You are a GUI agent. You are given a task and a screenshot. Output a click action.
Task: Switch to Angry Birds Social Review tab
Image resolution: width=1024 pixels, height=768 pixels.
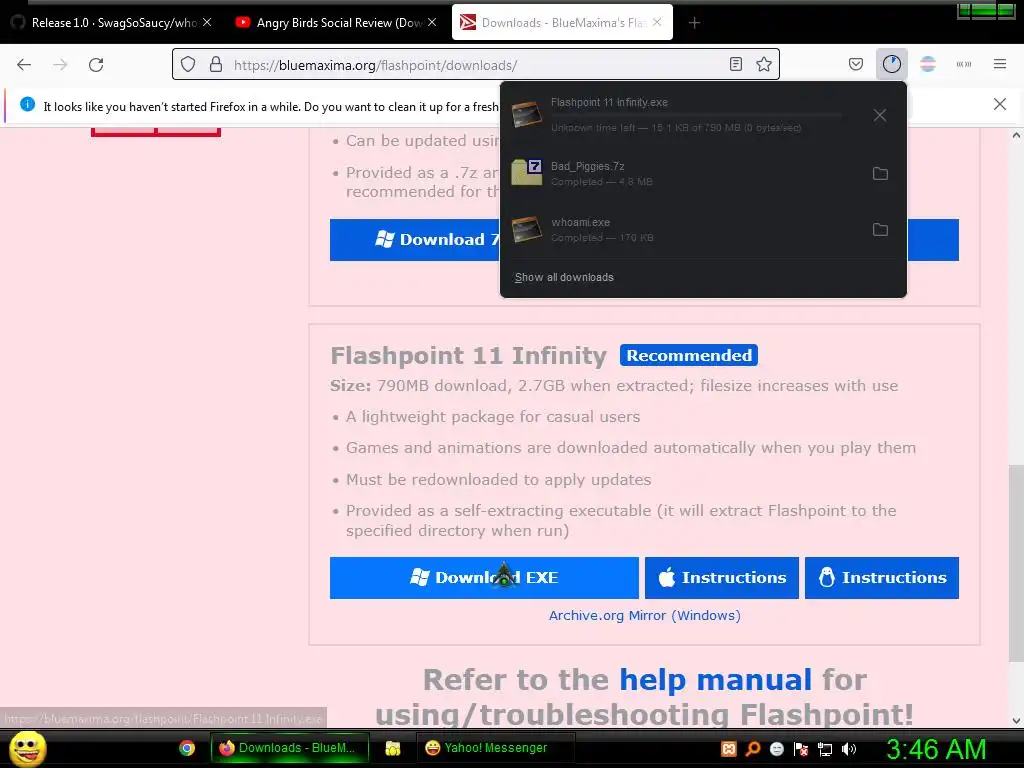(x=336, y=23)
